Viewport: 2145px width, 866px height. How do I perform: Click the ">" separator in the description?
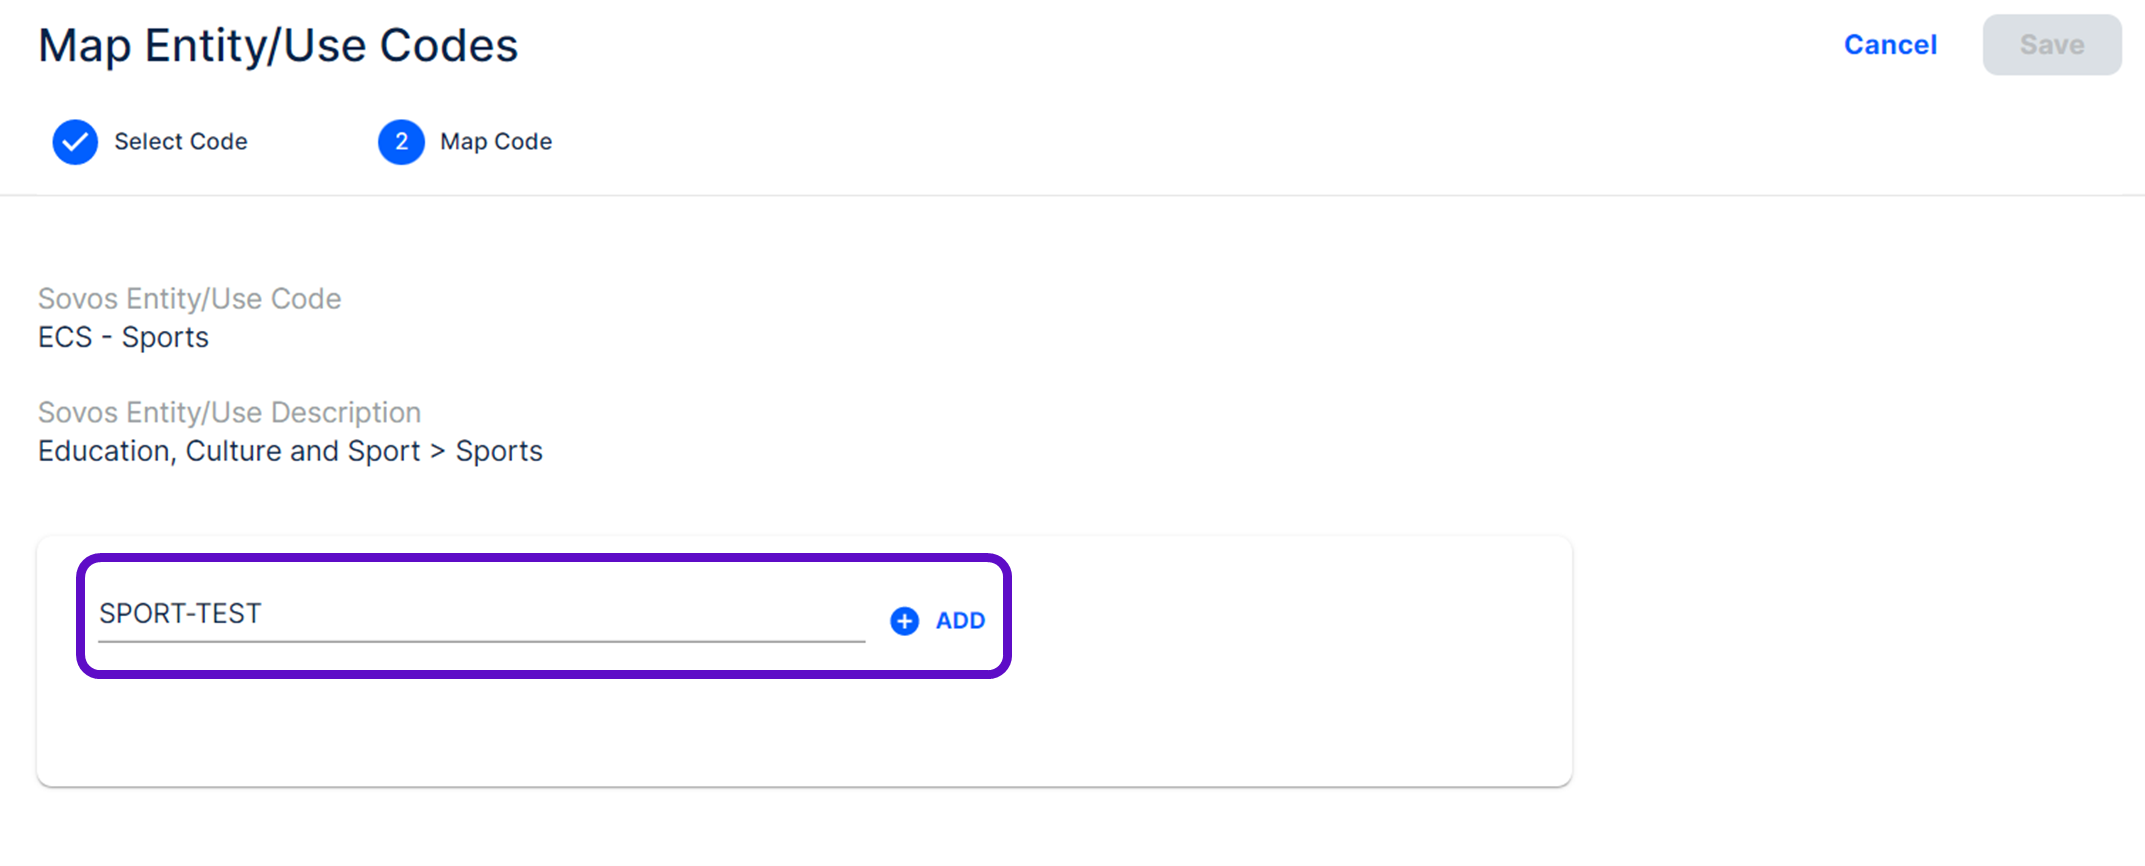(x=437, y=452)
